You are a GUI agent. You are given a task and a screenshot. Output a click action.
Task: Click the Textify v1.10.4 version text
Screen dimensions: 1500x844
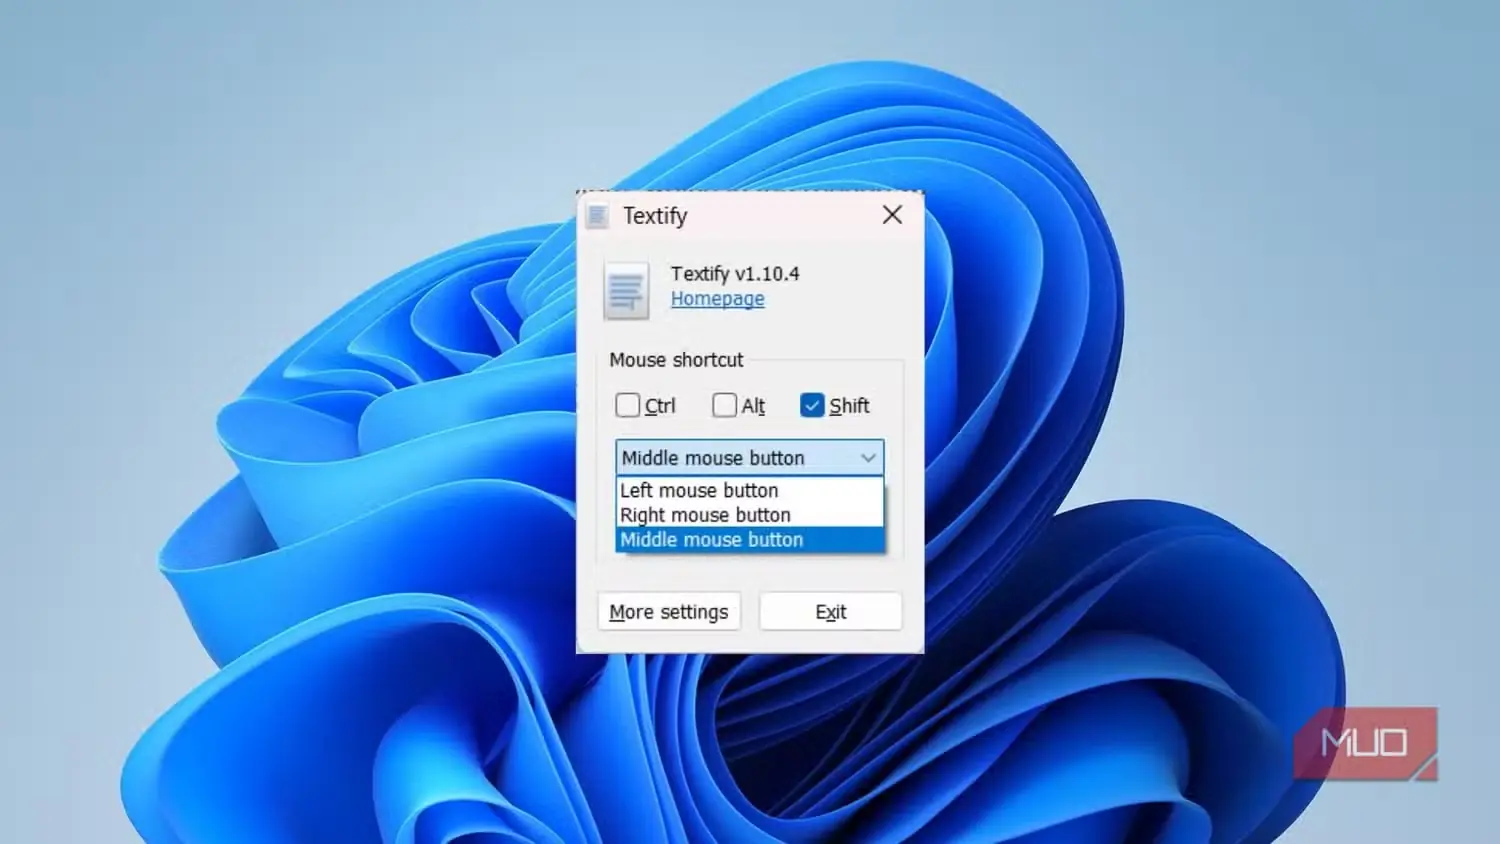tap(735, 274)
